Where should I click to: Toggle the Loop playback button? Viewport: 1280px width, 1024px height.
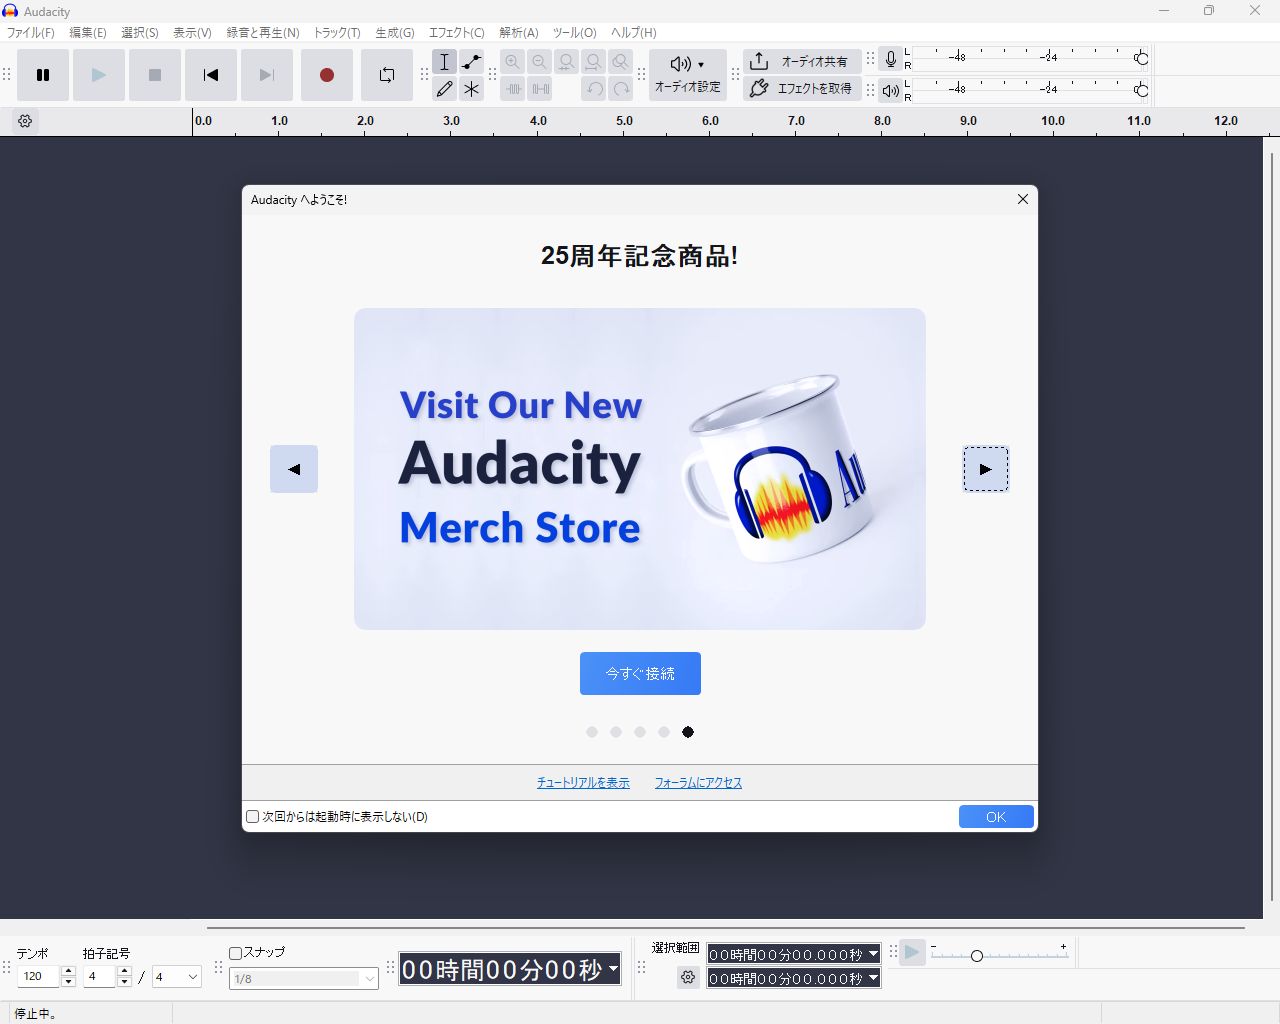point(387,75)
